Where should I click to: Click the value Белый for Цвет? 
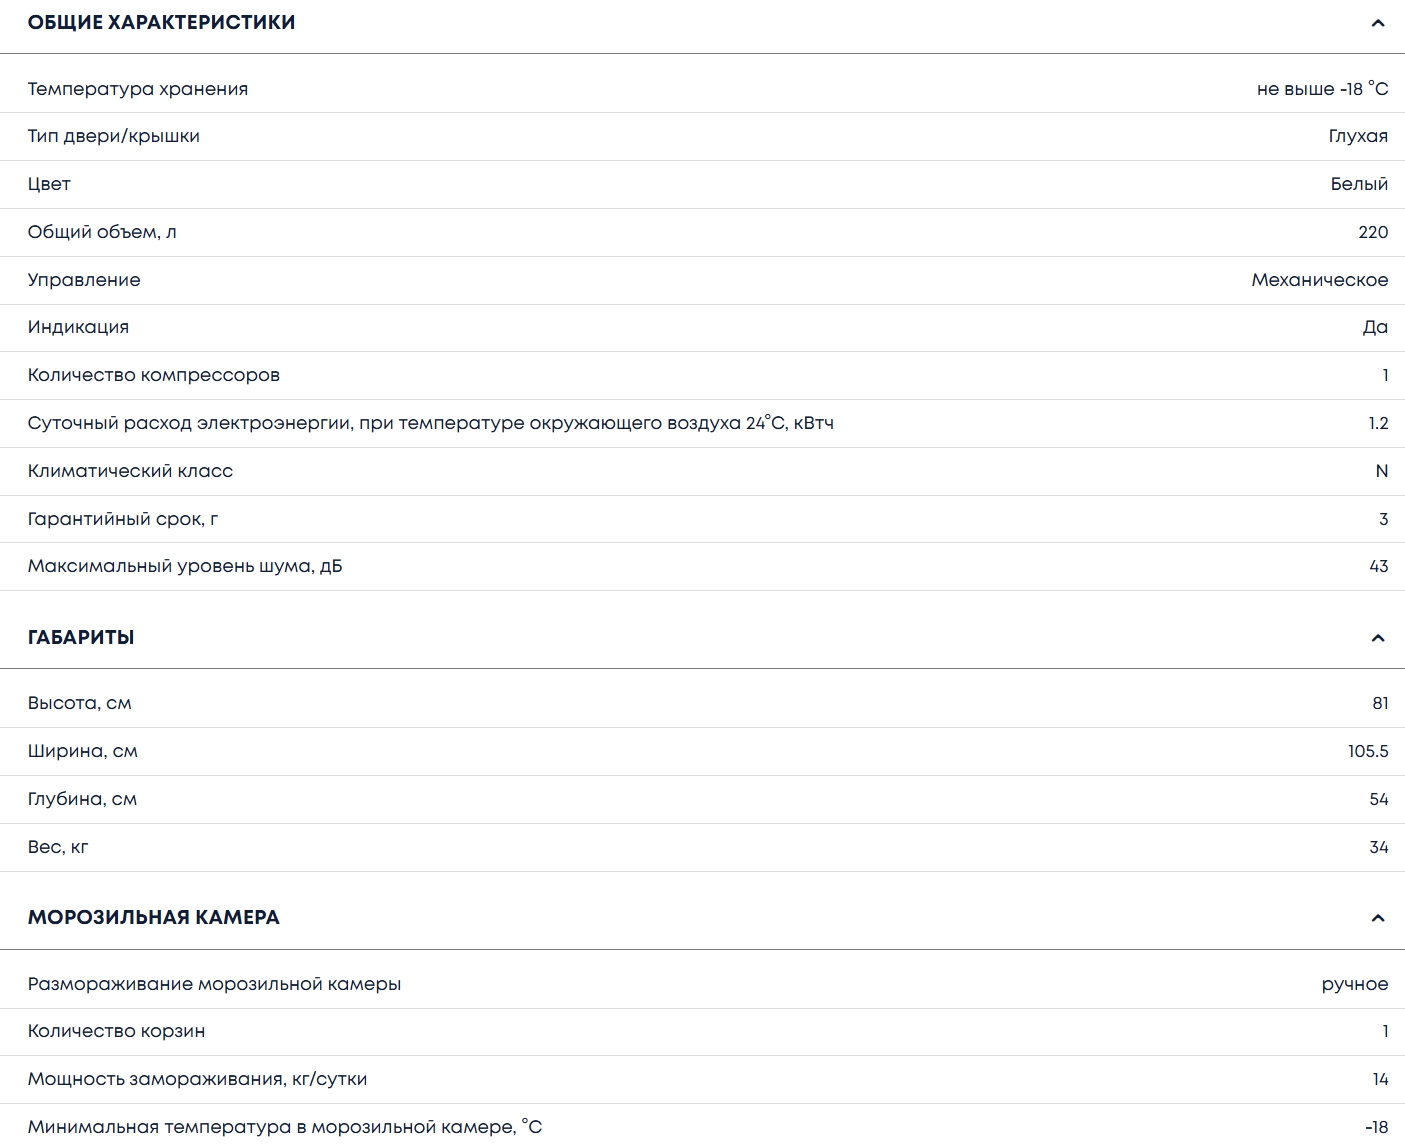tap(1359, 184)
